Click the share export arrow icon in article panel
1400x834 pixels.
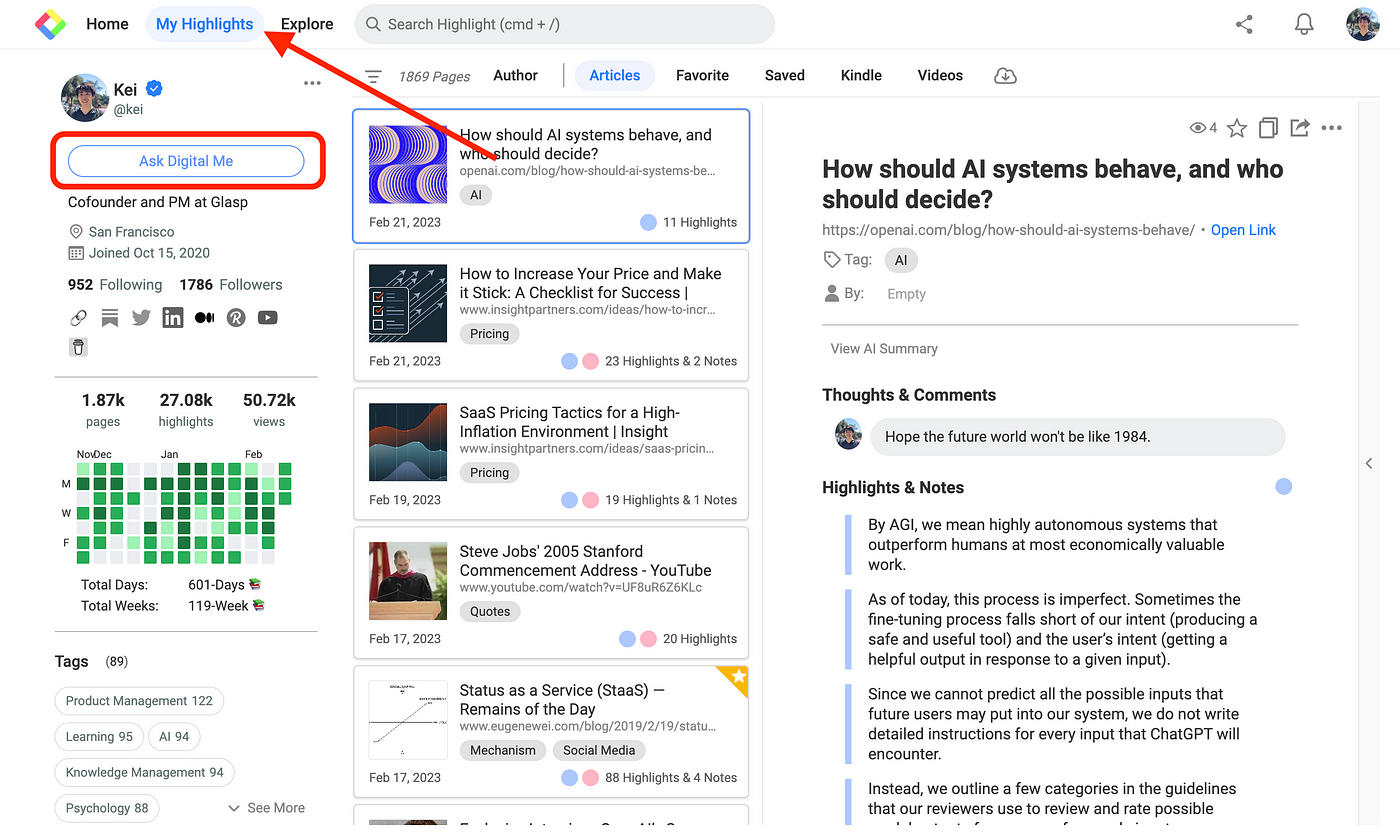(x=1299, y=128)
